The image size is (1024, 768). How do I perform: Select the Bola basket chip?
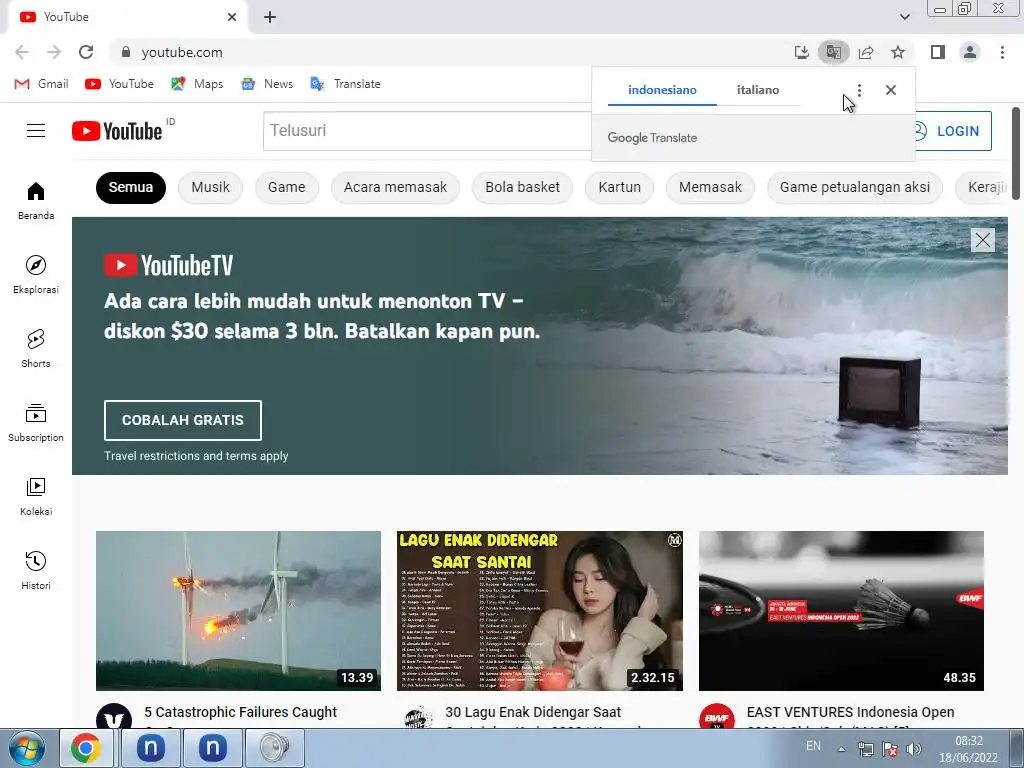point(522,187)
